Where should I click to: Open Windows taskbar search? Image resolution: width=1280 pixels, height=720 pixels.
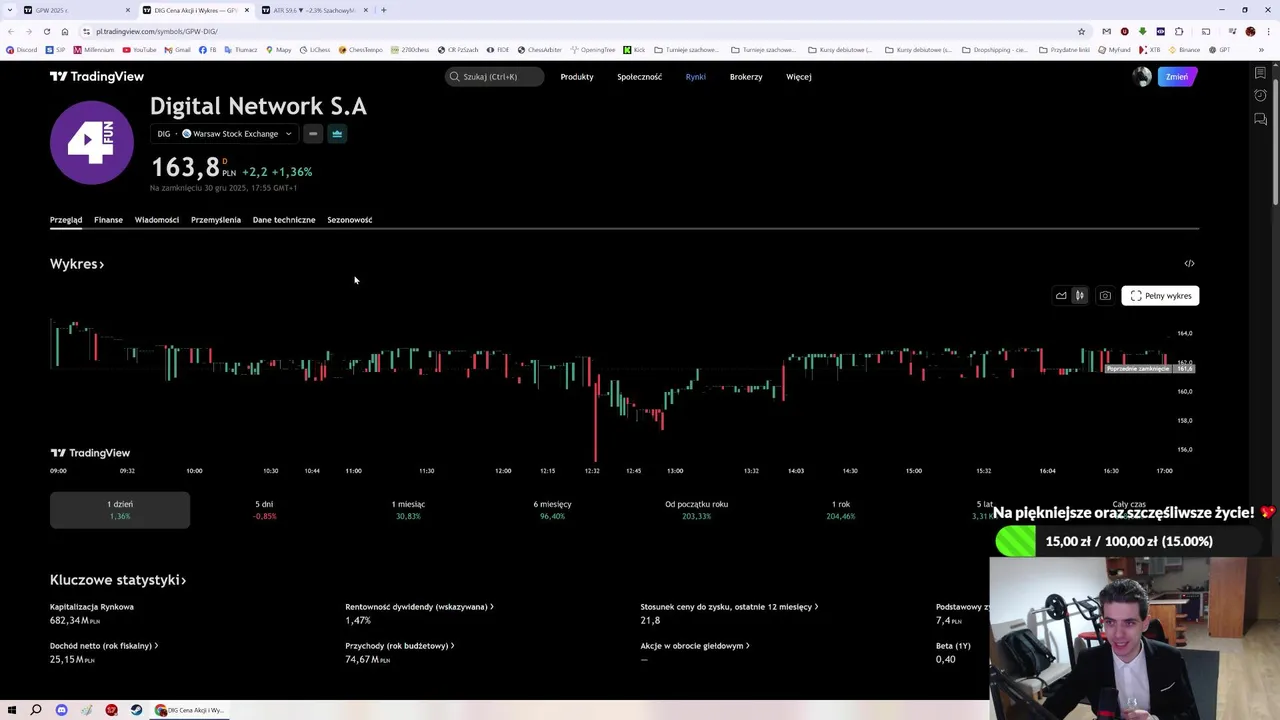point(36,710)
